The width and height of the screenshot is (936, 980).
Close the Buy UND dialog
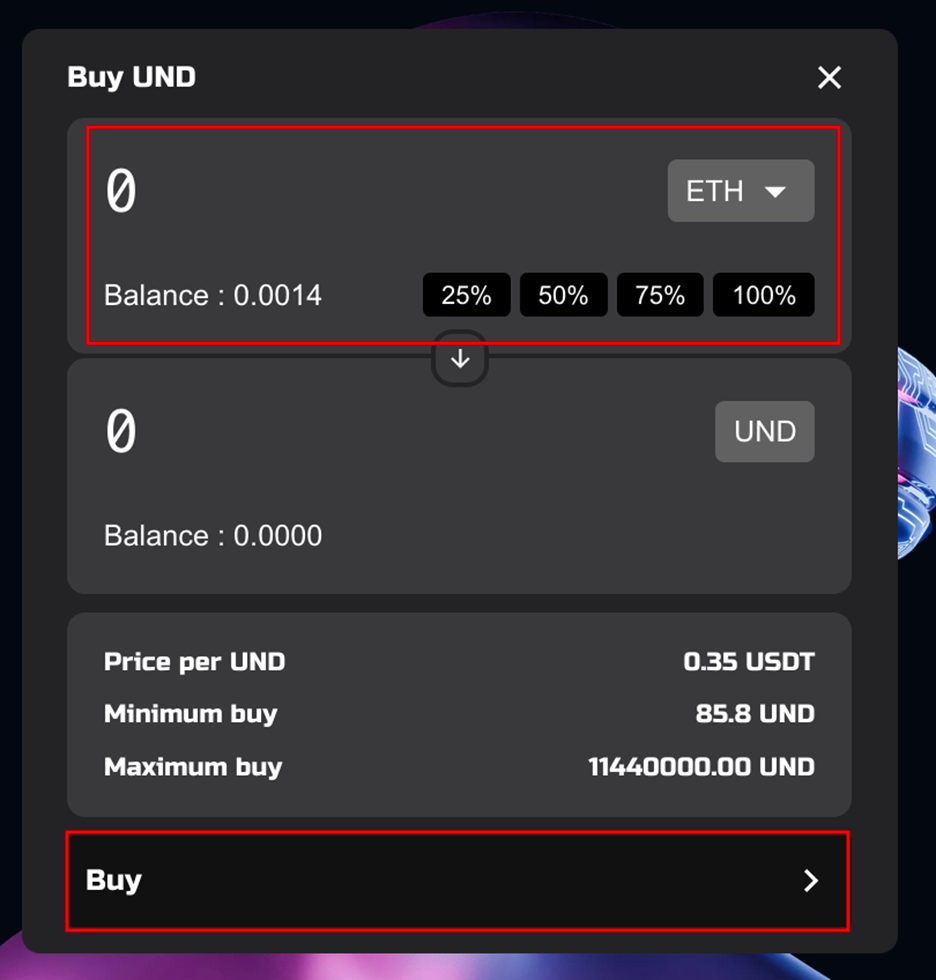click(x=829, y=78)
